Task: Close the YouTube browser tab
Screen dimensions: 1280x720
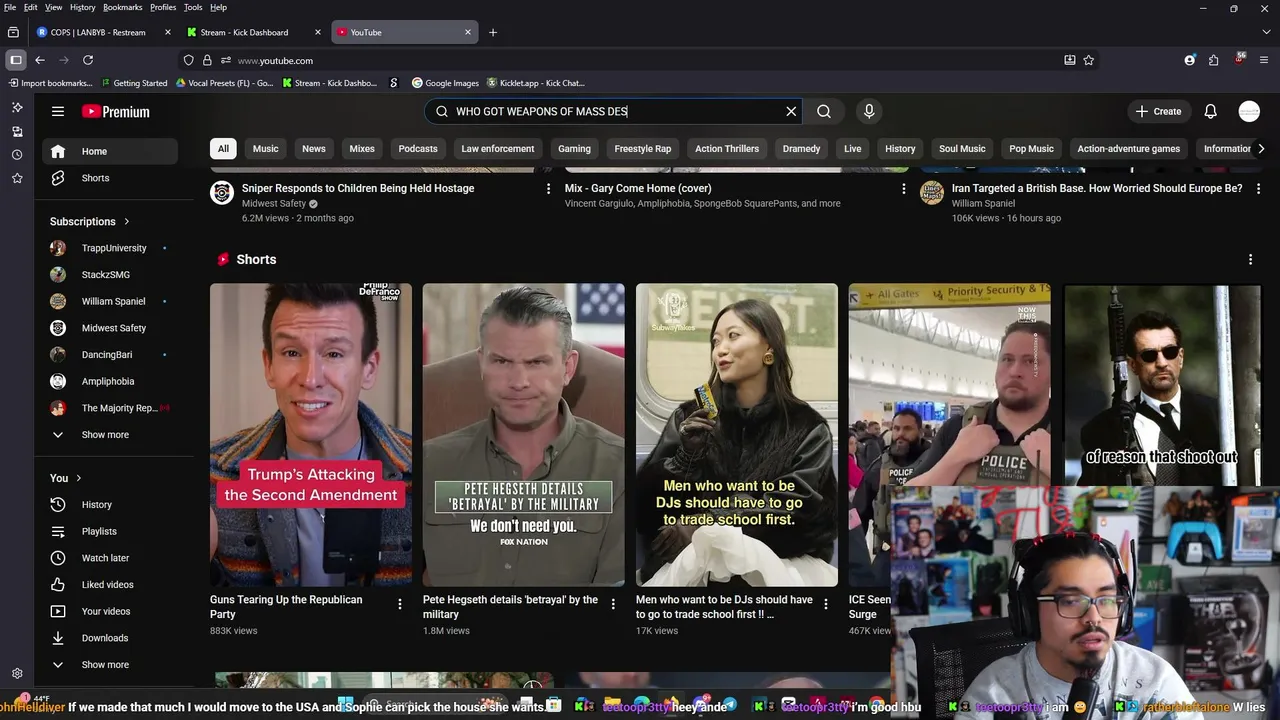Action: click(x=467, y=32)
